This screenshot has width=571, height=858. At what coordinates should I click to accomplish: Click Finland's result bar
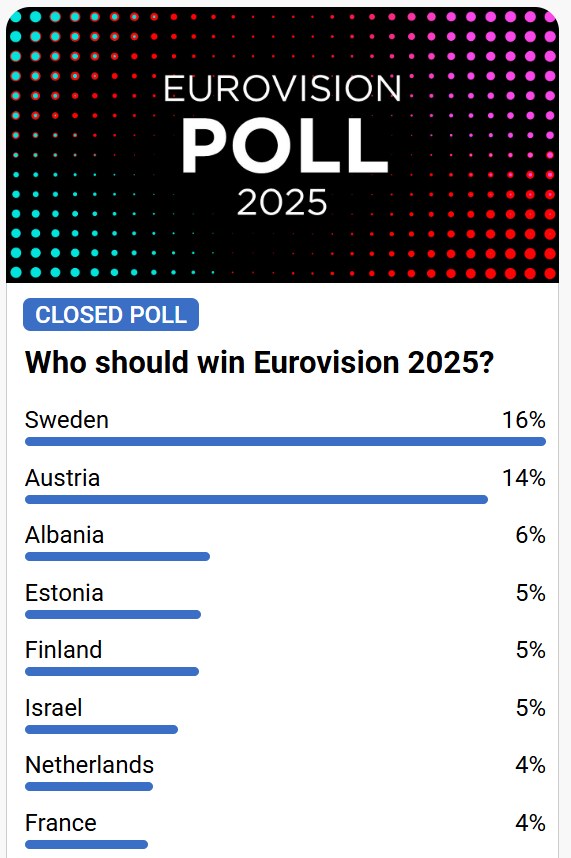point(112,671)
